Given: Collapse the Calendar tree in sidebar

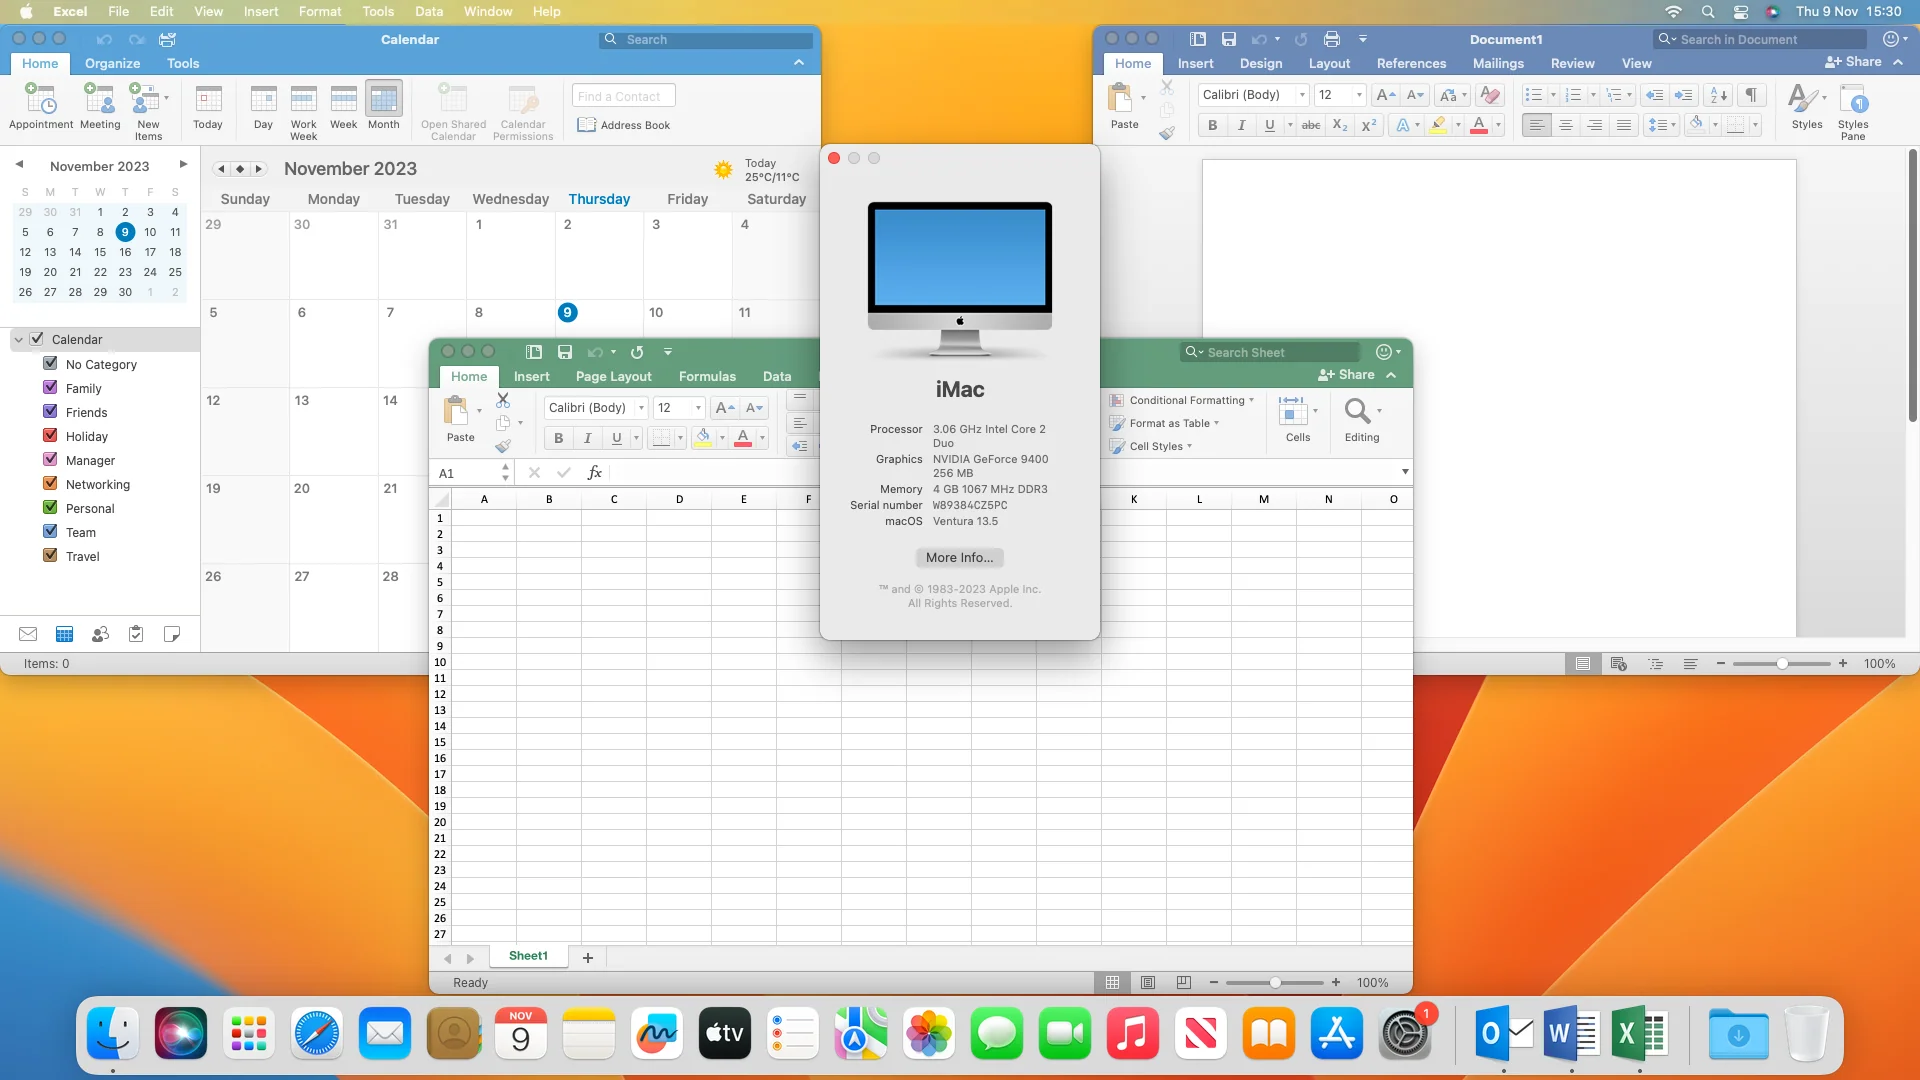Looking at the screenshot, I should click(18, 340).
